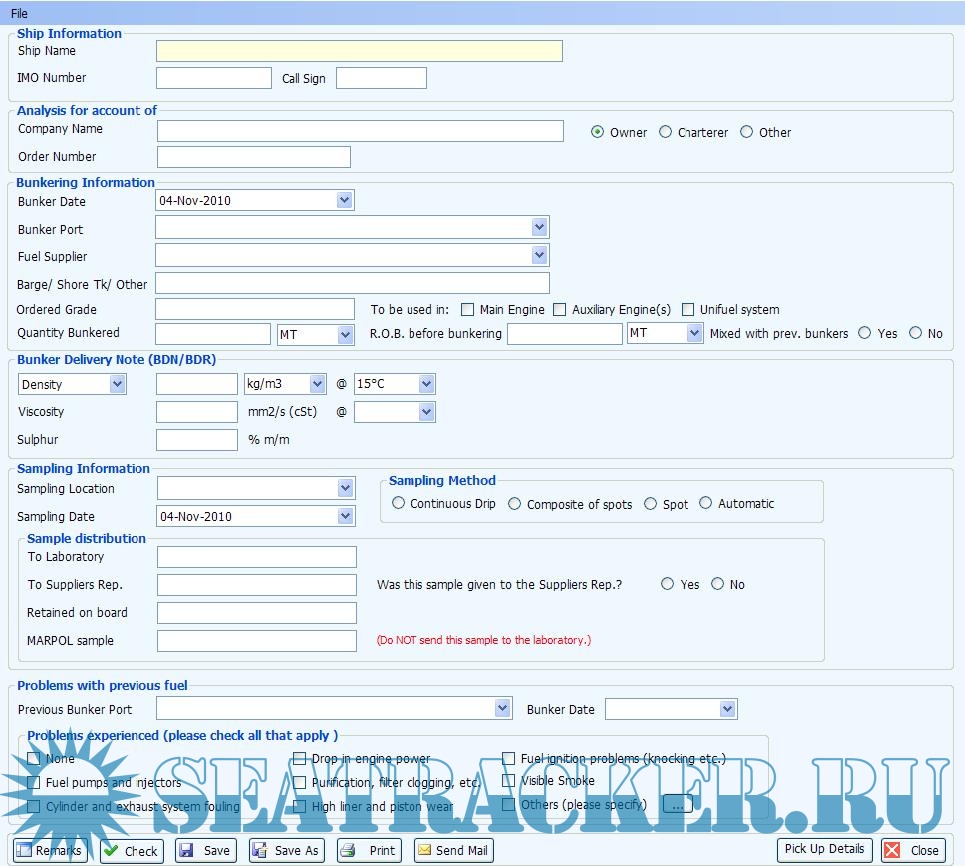Viewport: 965px width, 866px height.
Task: Enable the Main Engine checkbox
Action: pos(467,310)
